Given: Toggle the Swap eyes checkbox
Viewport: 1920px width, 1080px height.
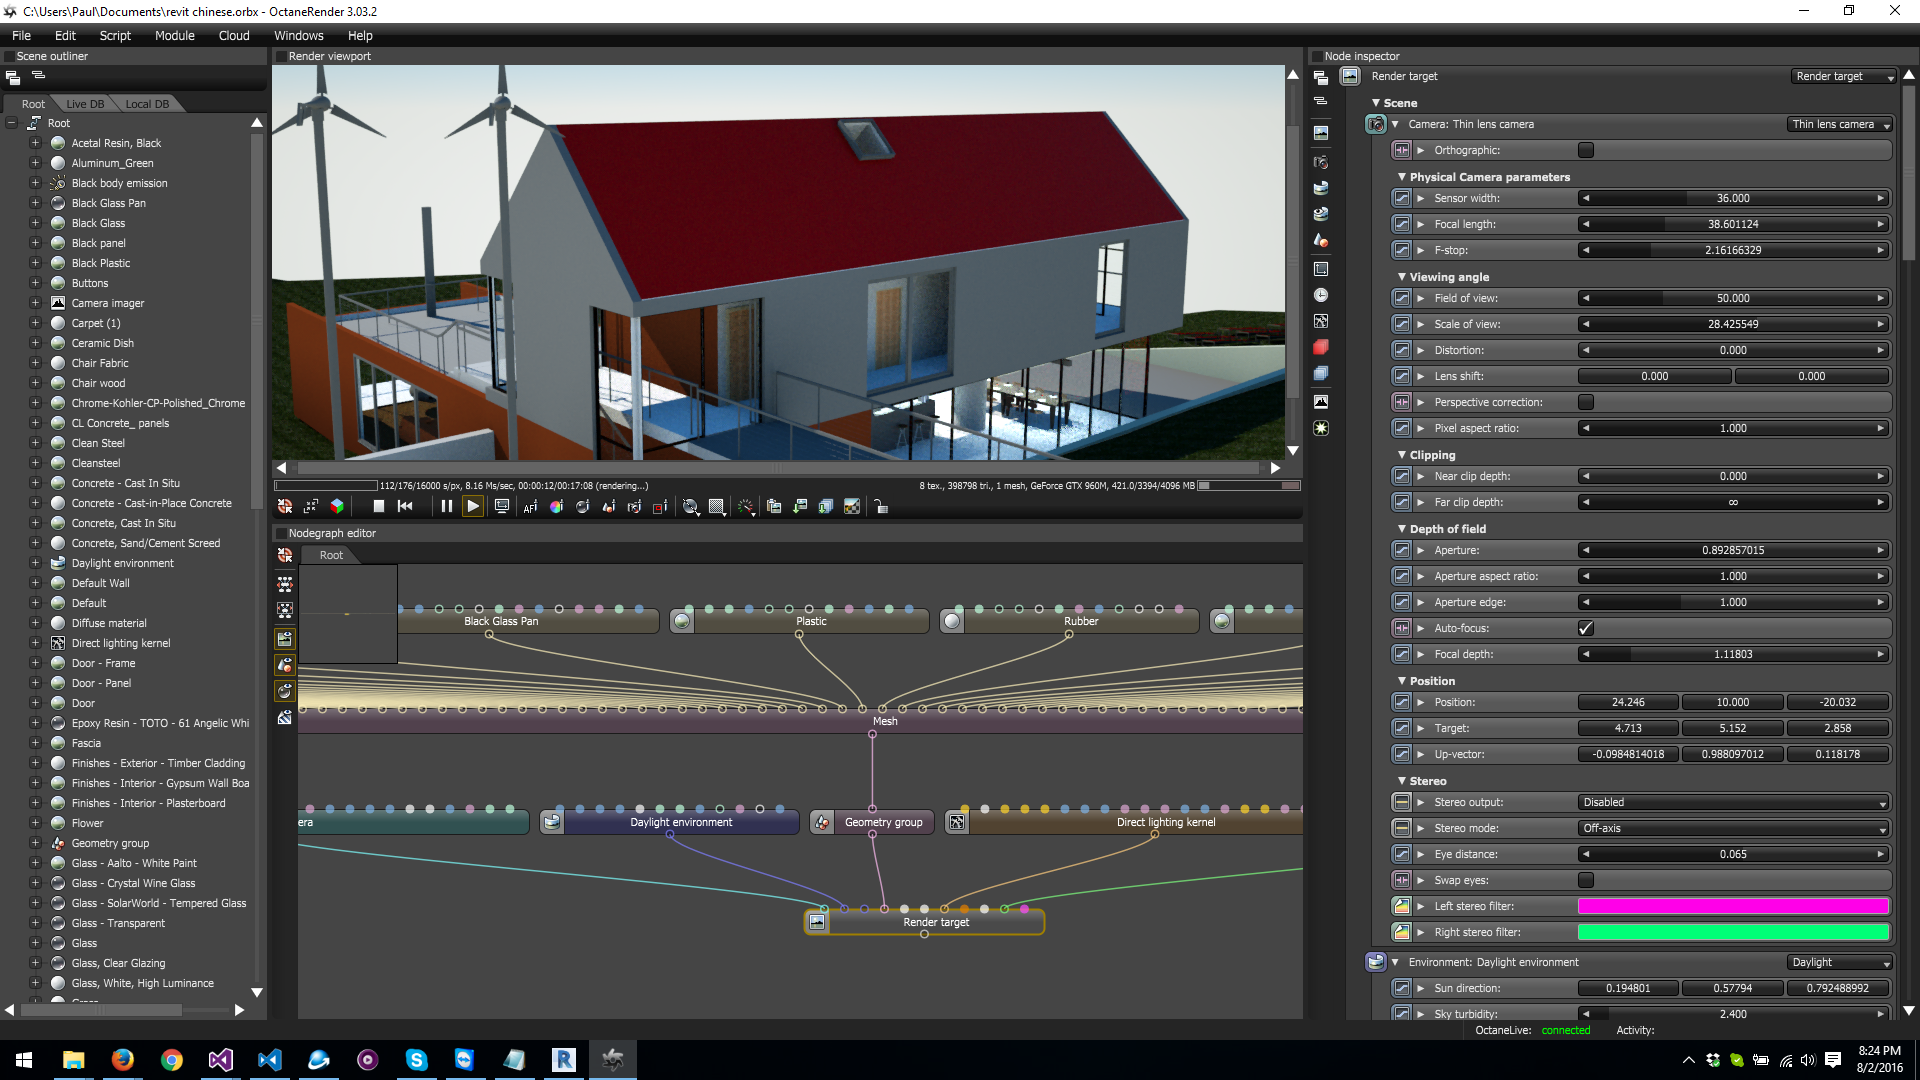Looking at the screenshot, I should click(x=1586, y=880).
